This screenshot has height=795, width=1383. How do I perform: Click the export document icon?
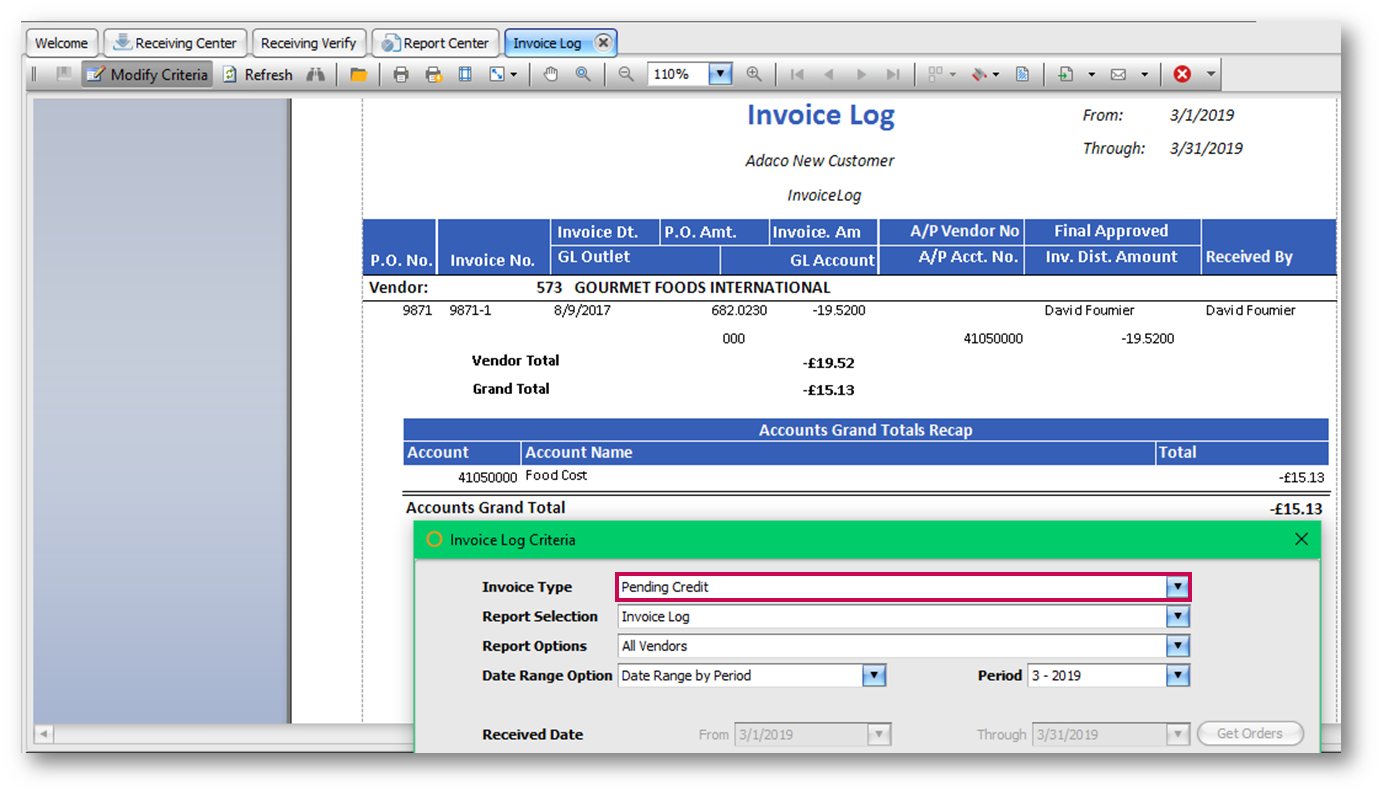pos(1066,75)
